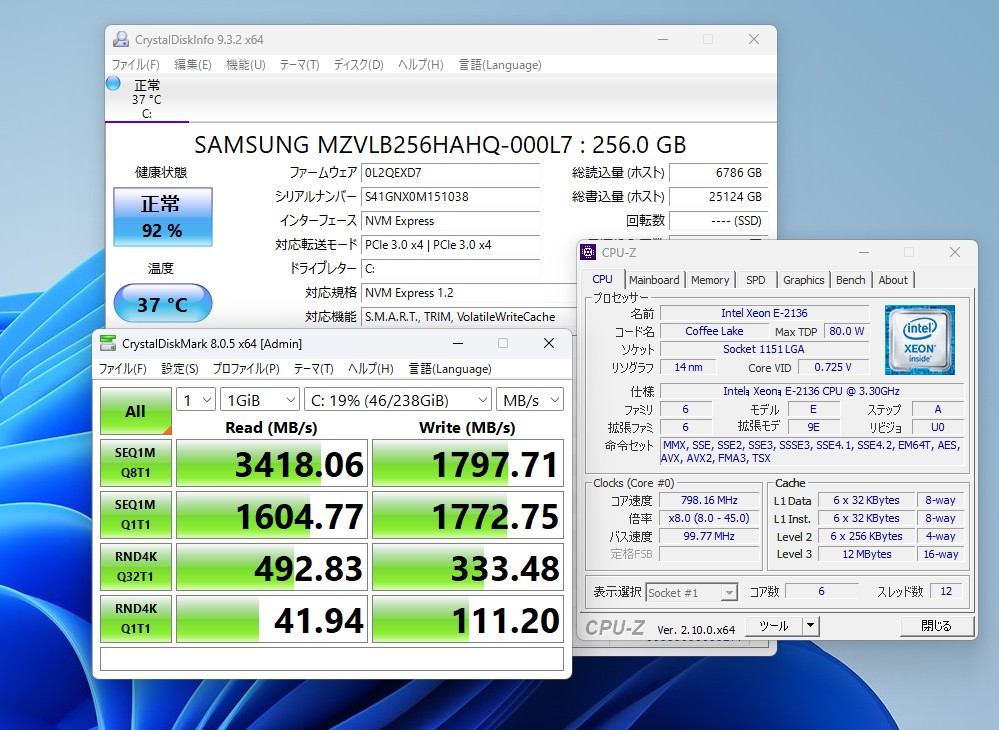Viewport: 999px width, 730px height.
Task: Close the CrystalDiskInfo window
Action: point(754,39)
